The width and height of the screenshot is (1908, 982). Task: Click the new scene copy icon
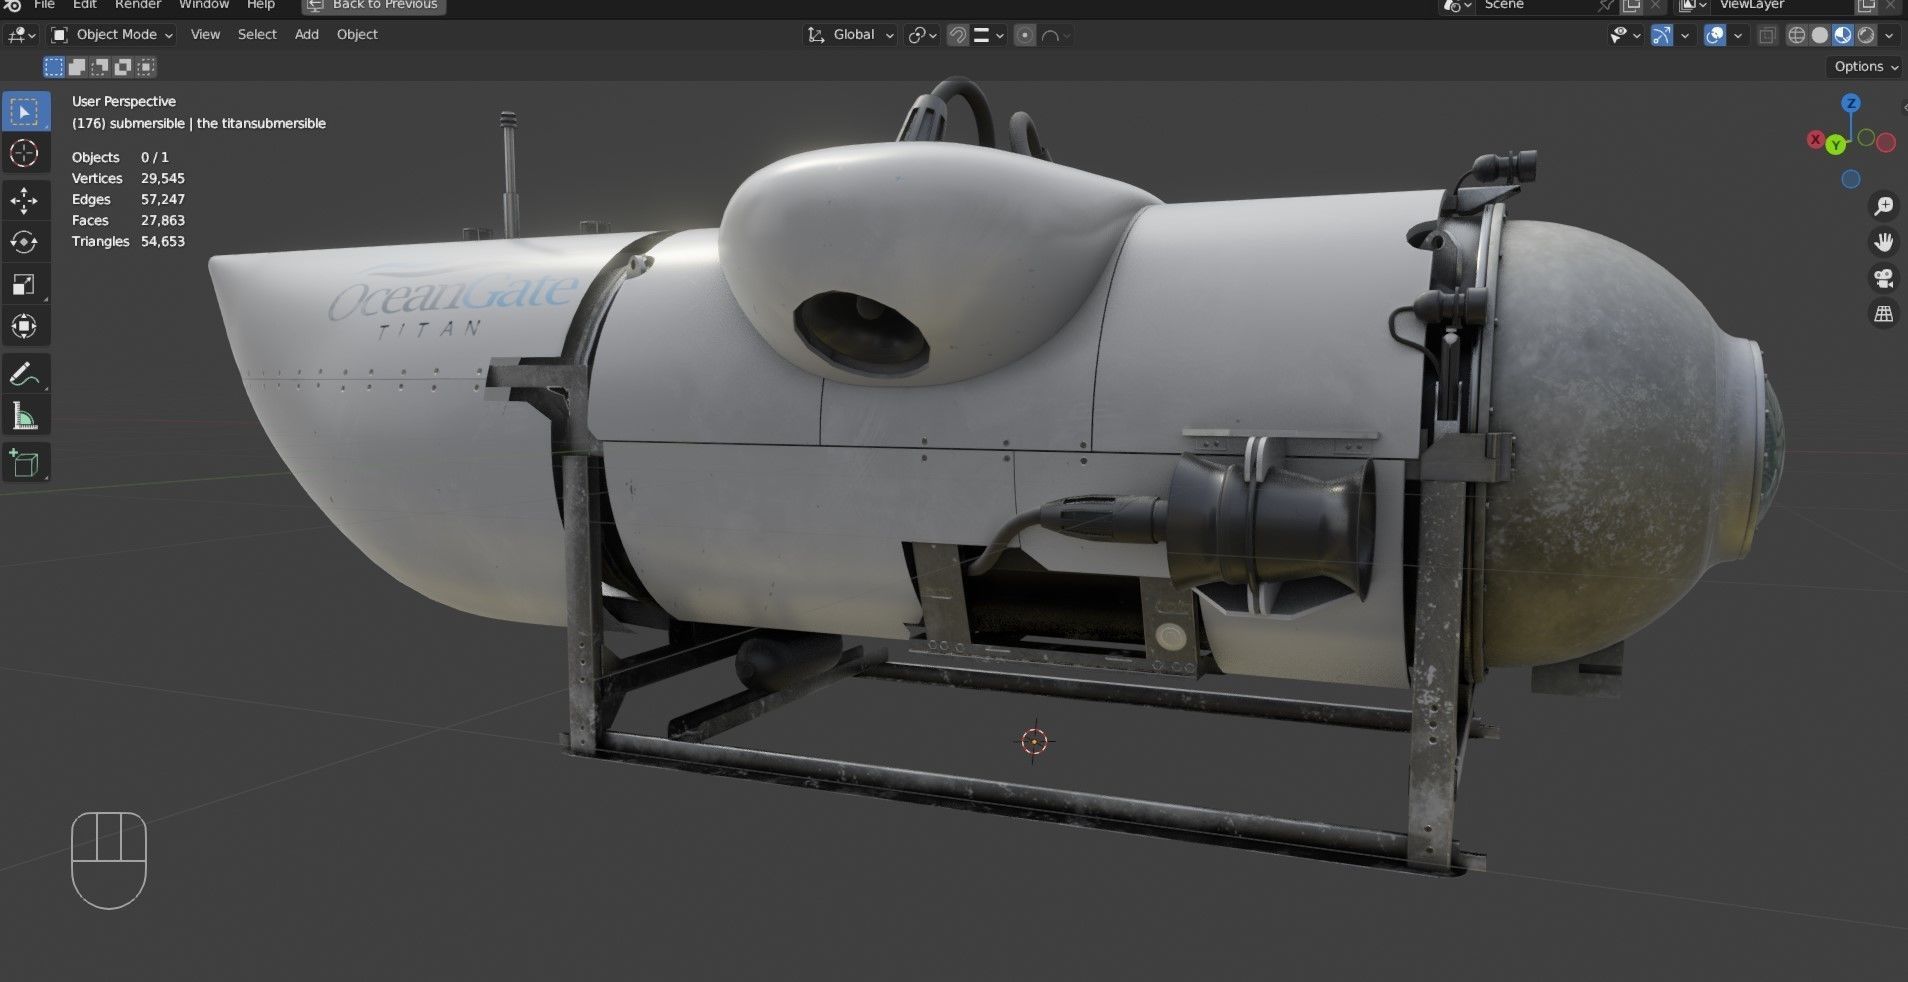(1632, 5)
